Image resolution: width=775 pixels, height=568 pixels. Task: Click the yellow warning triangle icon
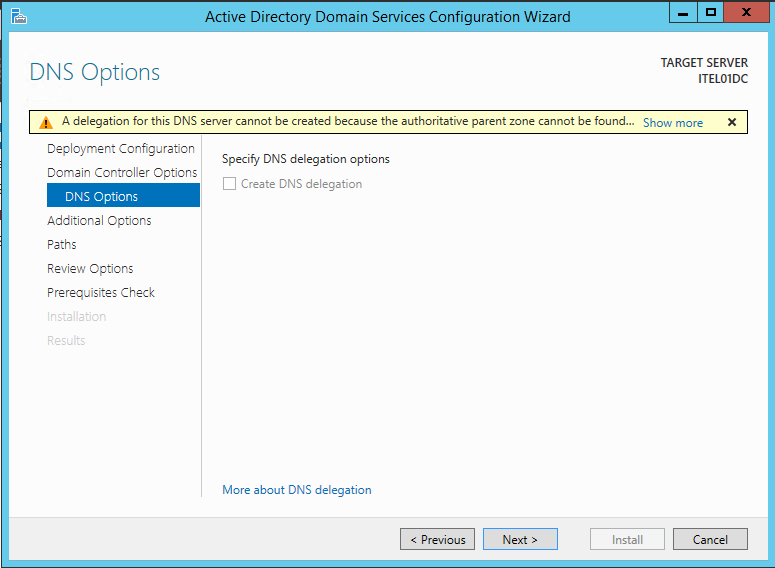[x=46, y=123]
